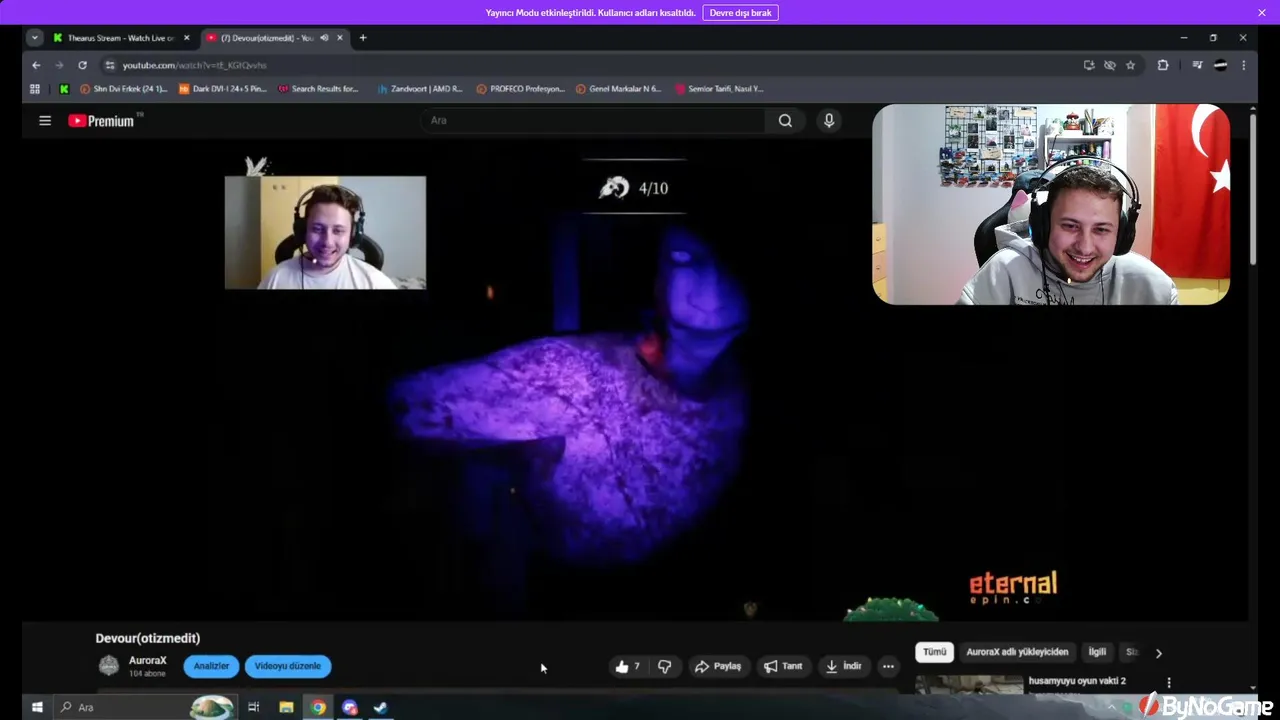Open the bookmarks apps grid icon

coord(35,89)
